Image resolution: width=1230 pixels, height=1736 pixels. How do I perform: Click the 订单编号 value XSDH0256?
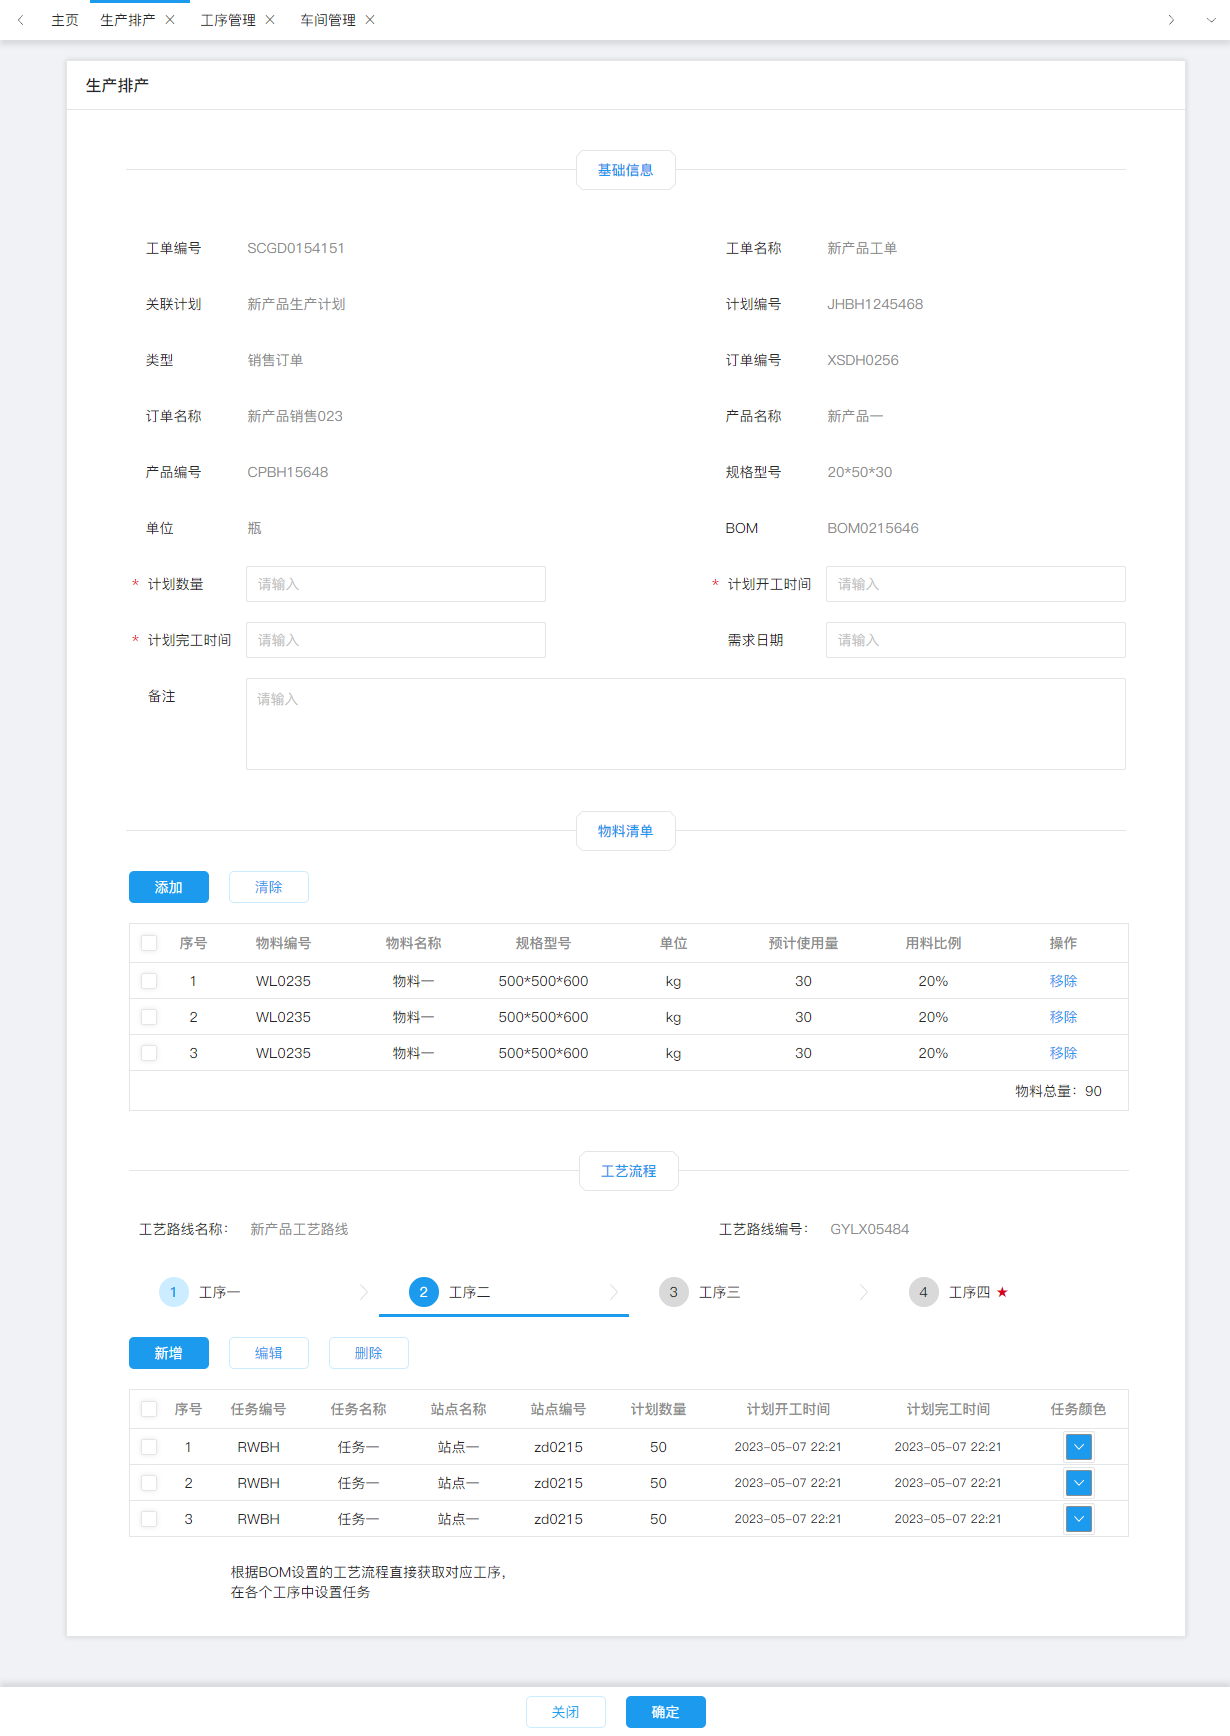[x=863, y=360]
